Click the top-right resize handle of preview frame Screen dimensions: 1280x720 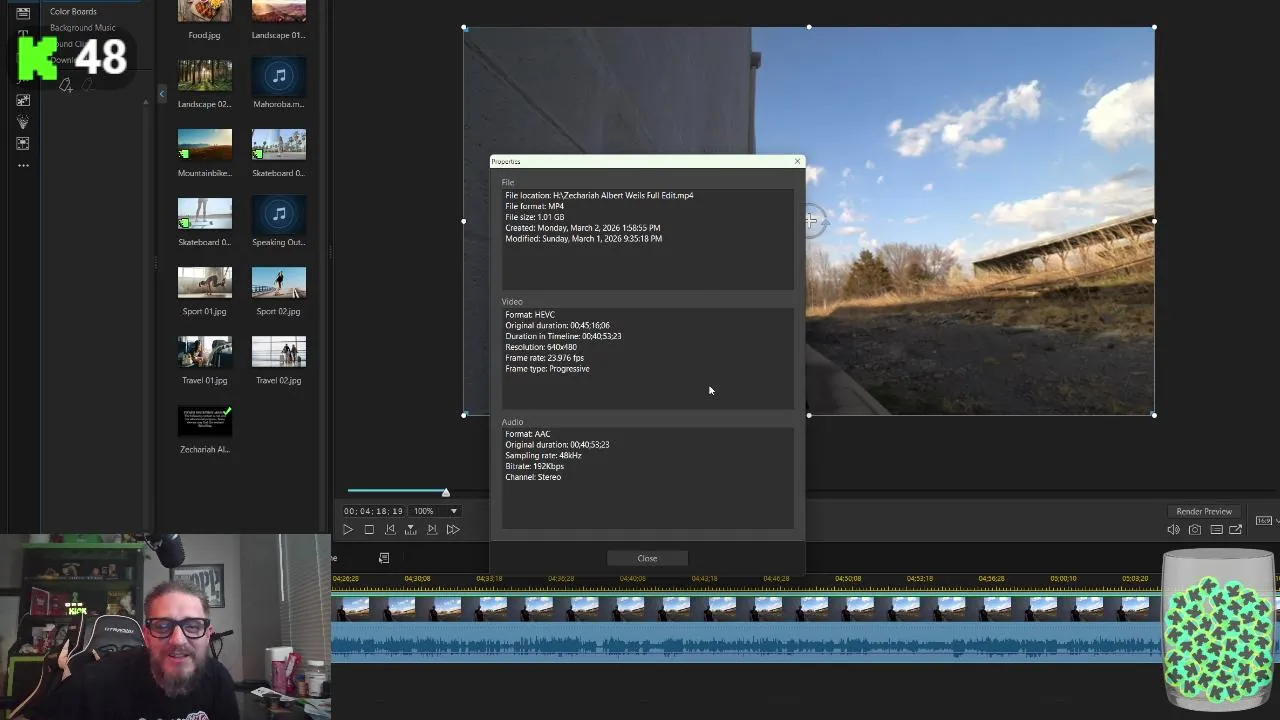(1154, 28)
